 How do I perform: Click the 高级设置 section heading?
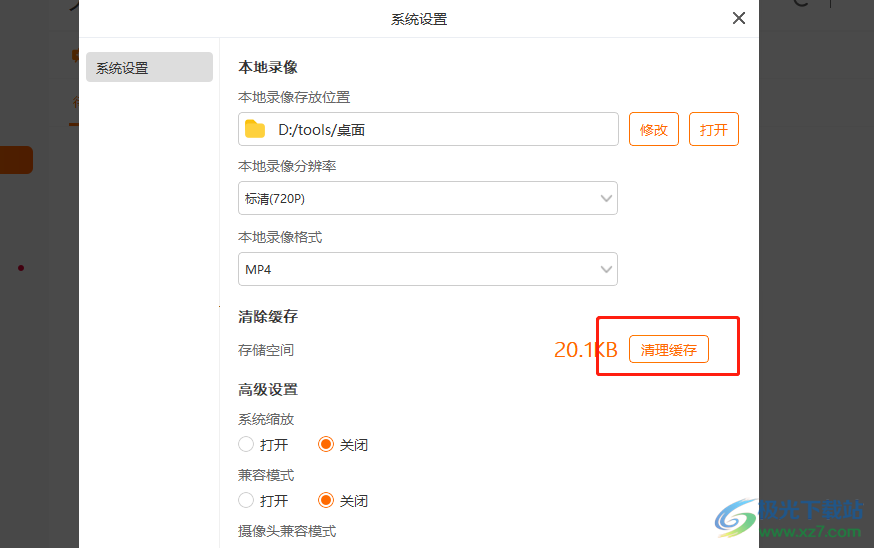coord(268,390)
